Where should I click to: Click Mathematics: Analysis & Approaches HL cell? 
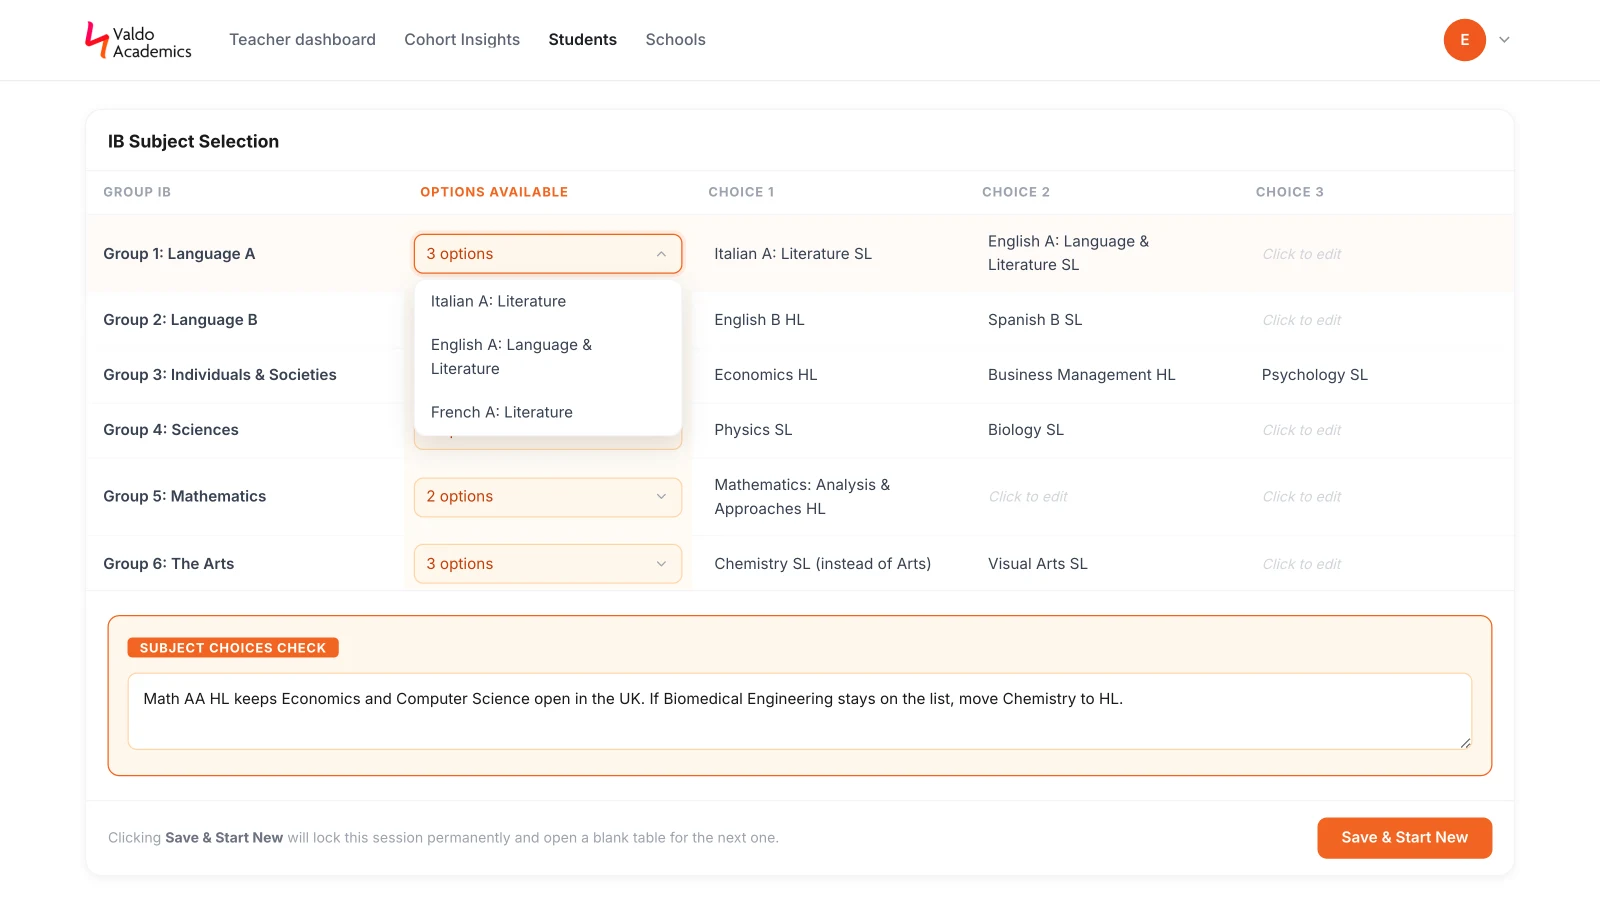point(802,497)
